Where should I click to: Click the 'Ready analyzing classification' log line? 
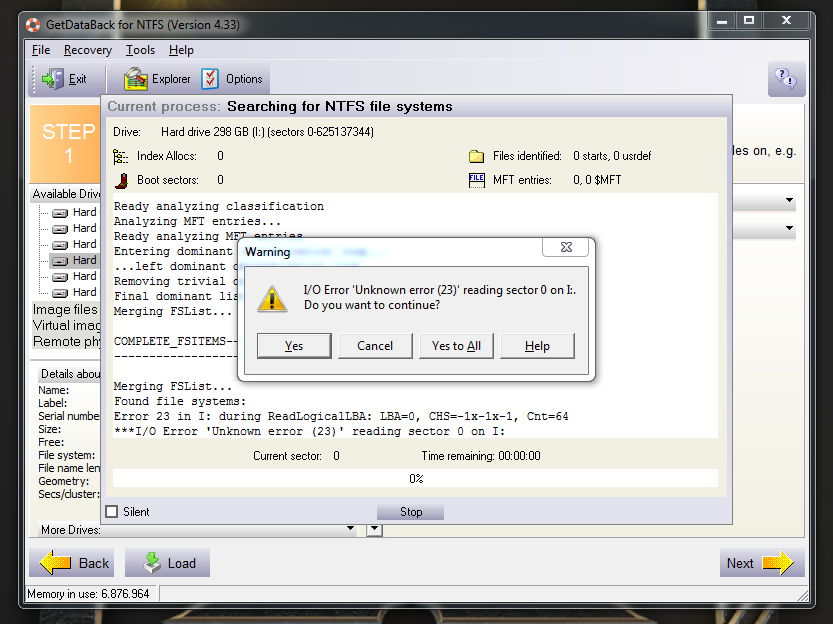point(219,206)
